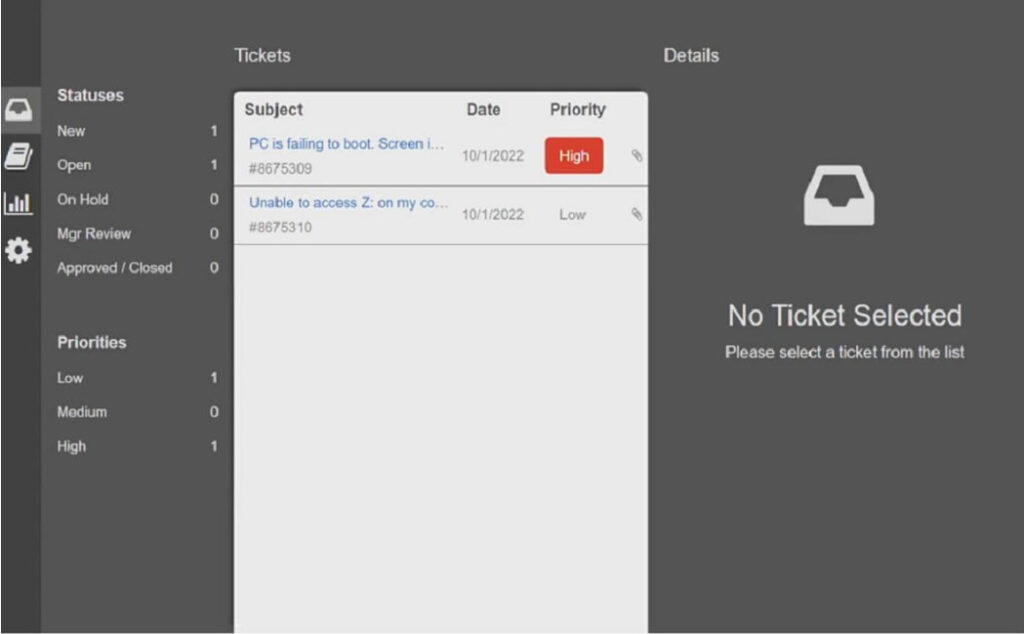This screenshot has height=634, width=1024.
Task: Sort tickets by the Subject column header
Action: (273, 110)
